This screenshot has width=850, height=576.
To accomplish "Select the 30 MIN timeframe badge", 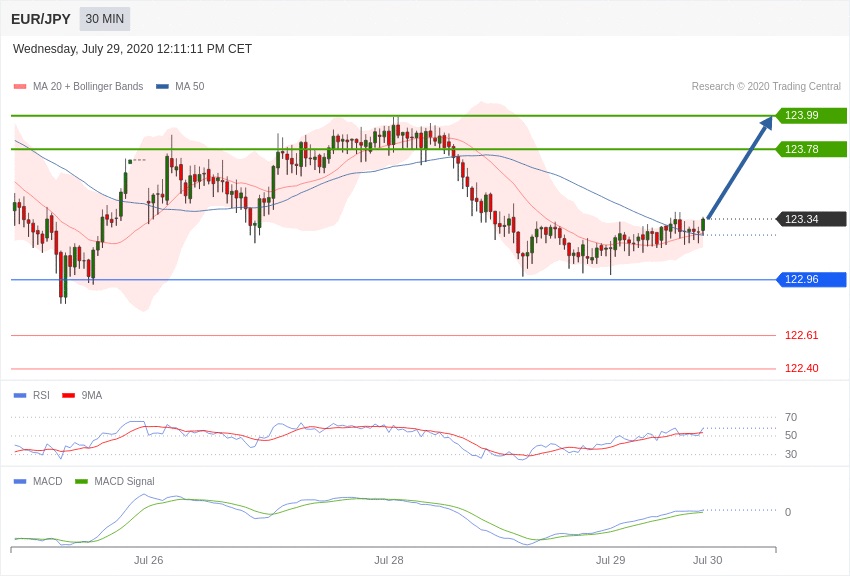I will [x=105, y=19].
